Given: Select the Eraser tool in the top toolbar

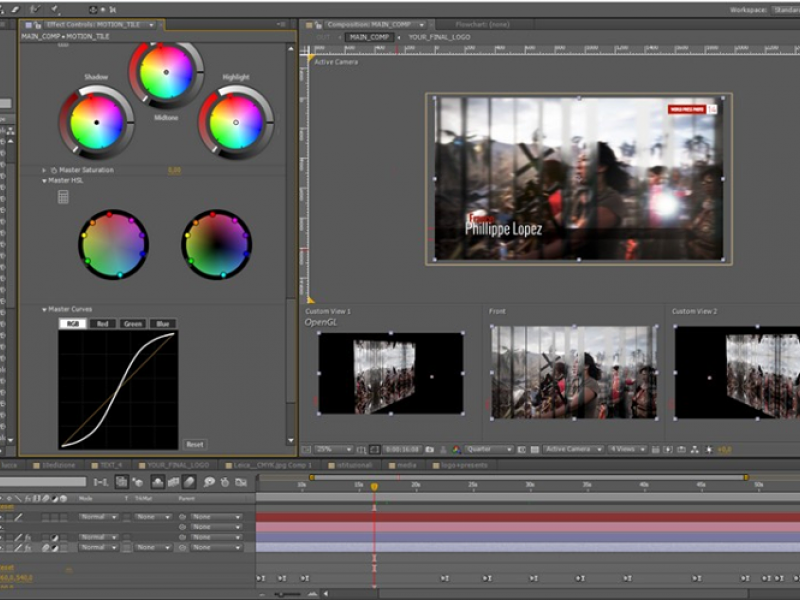Looking at the screenshot, I should (15, 9).
